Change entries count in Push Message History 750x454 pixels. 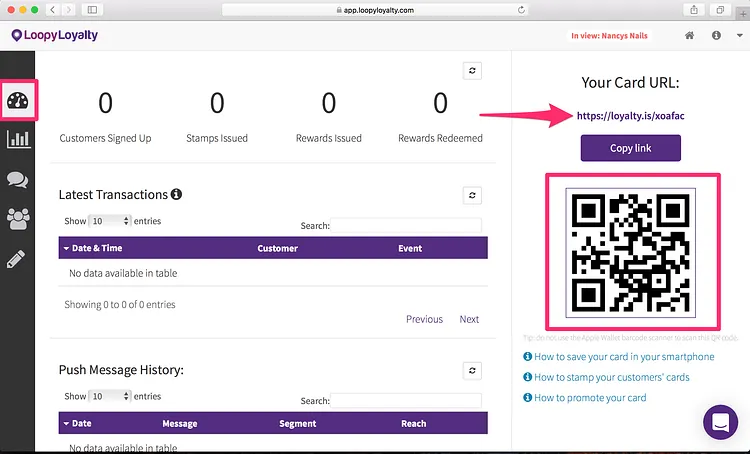click(x=110, y=396)
